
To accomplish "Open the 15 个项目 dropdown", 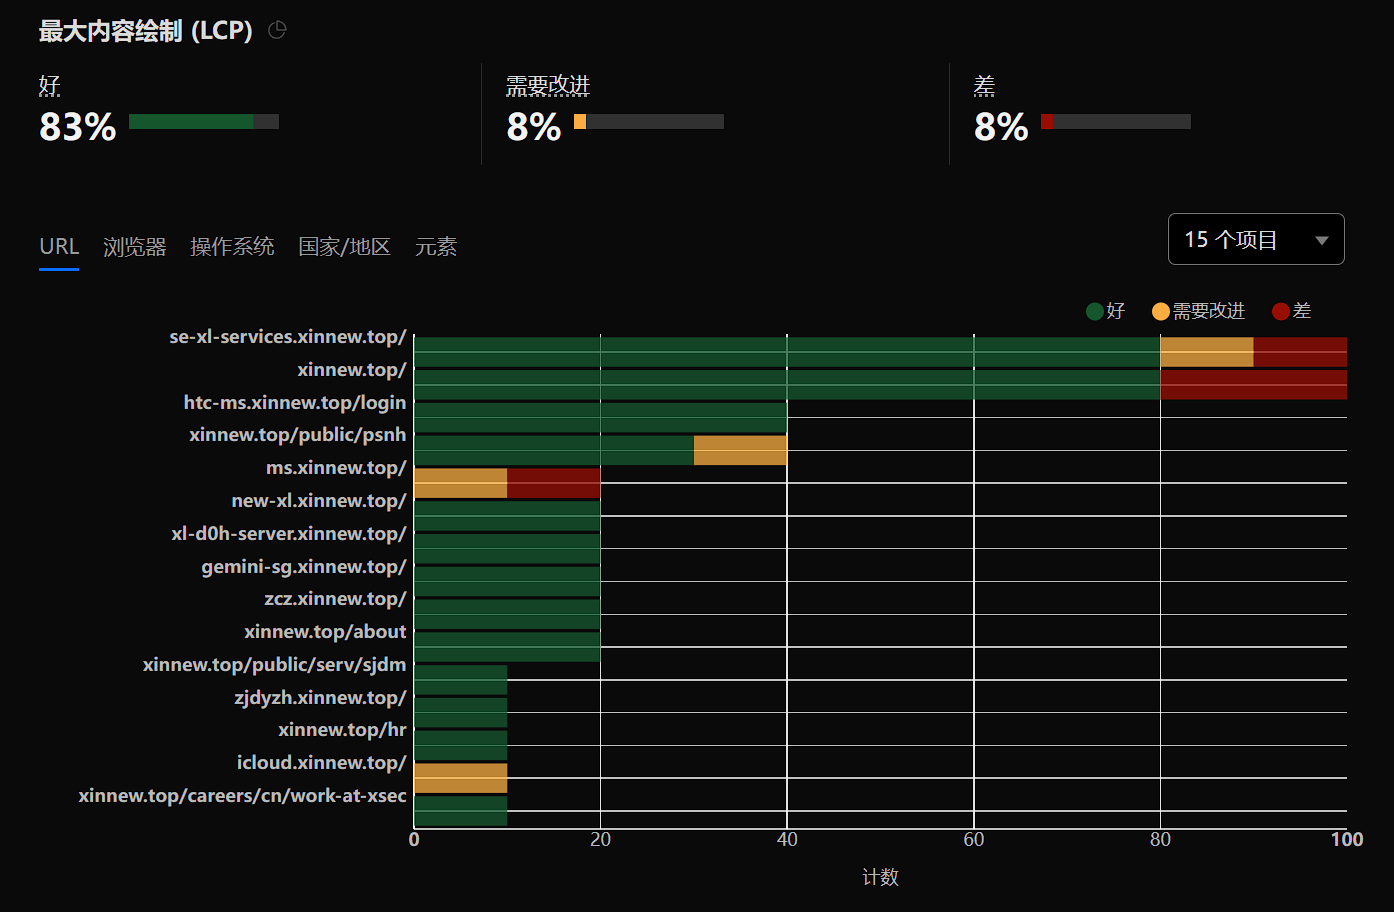I will point(1255,240).
